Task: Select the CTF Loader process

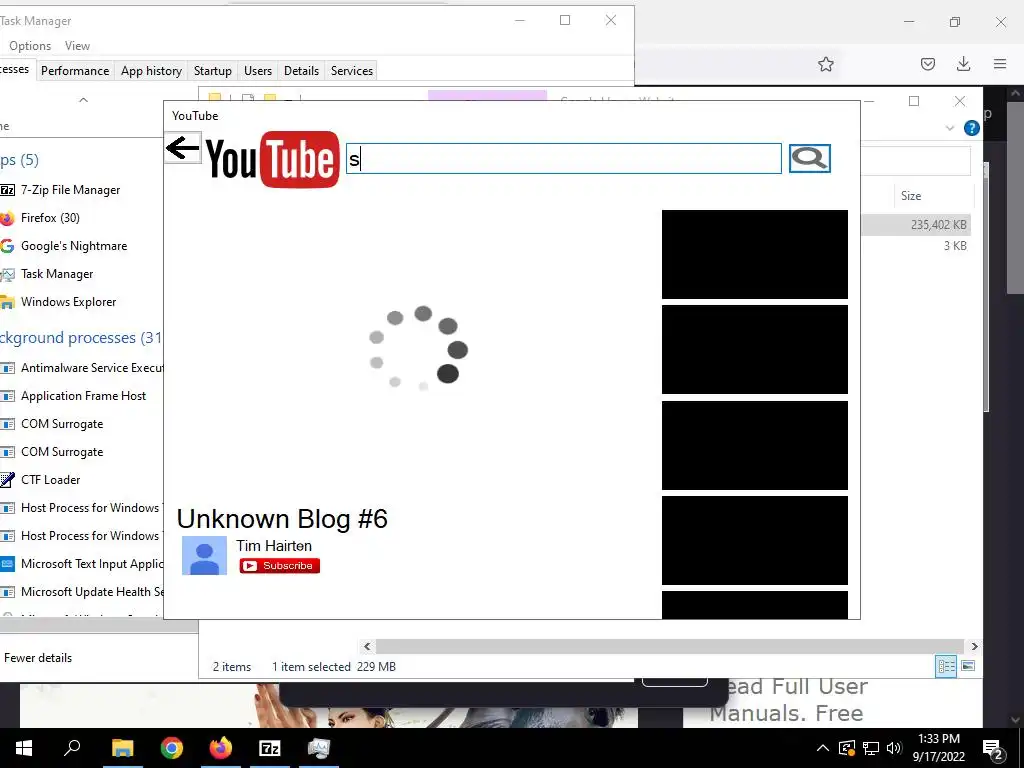Action: pyautogui.click(x=82, y=480)
